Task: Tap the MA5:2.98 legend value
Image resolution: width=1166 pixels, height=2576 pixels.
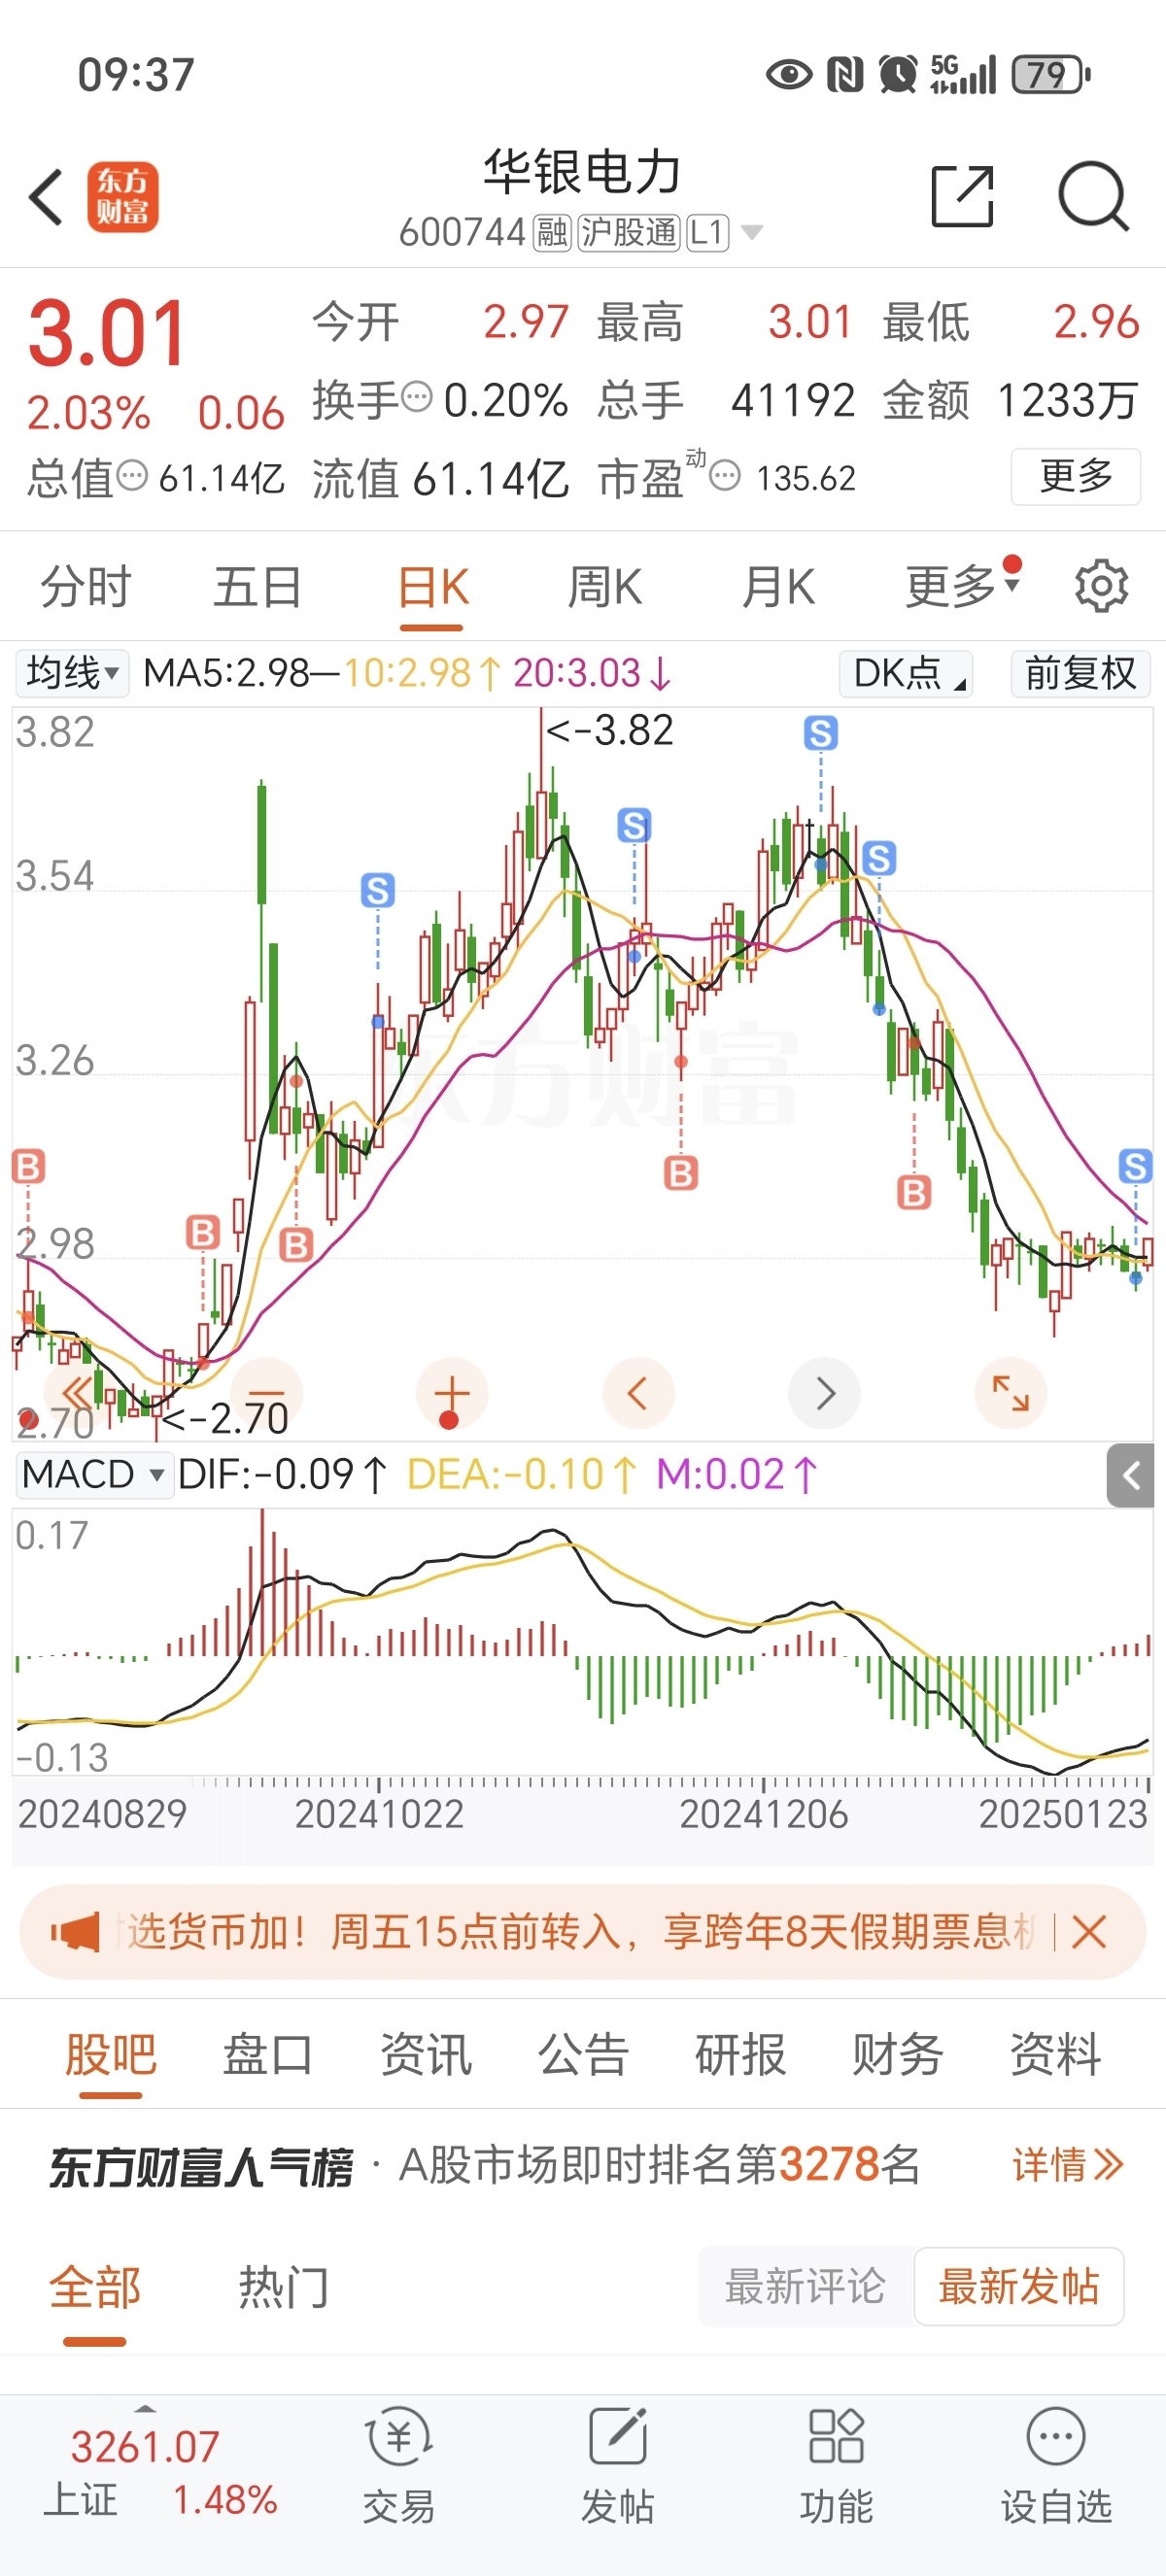Action: pos(226,673)
